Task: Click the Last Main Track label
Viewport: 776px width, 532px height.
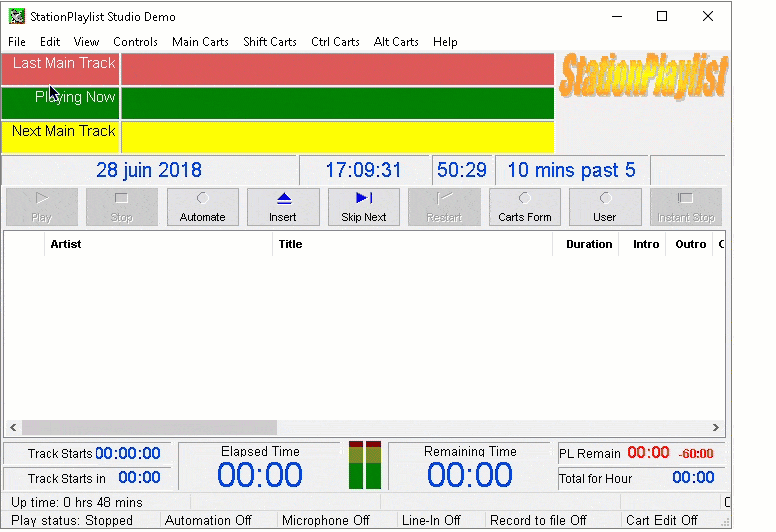Action: coord(61,69)
